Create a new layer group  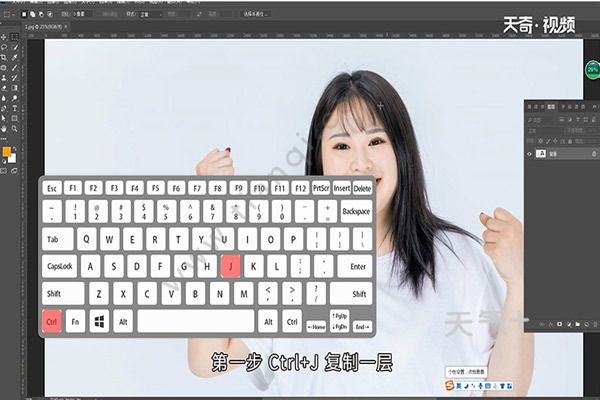pos(578,324)
